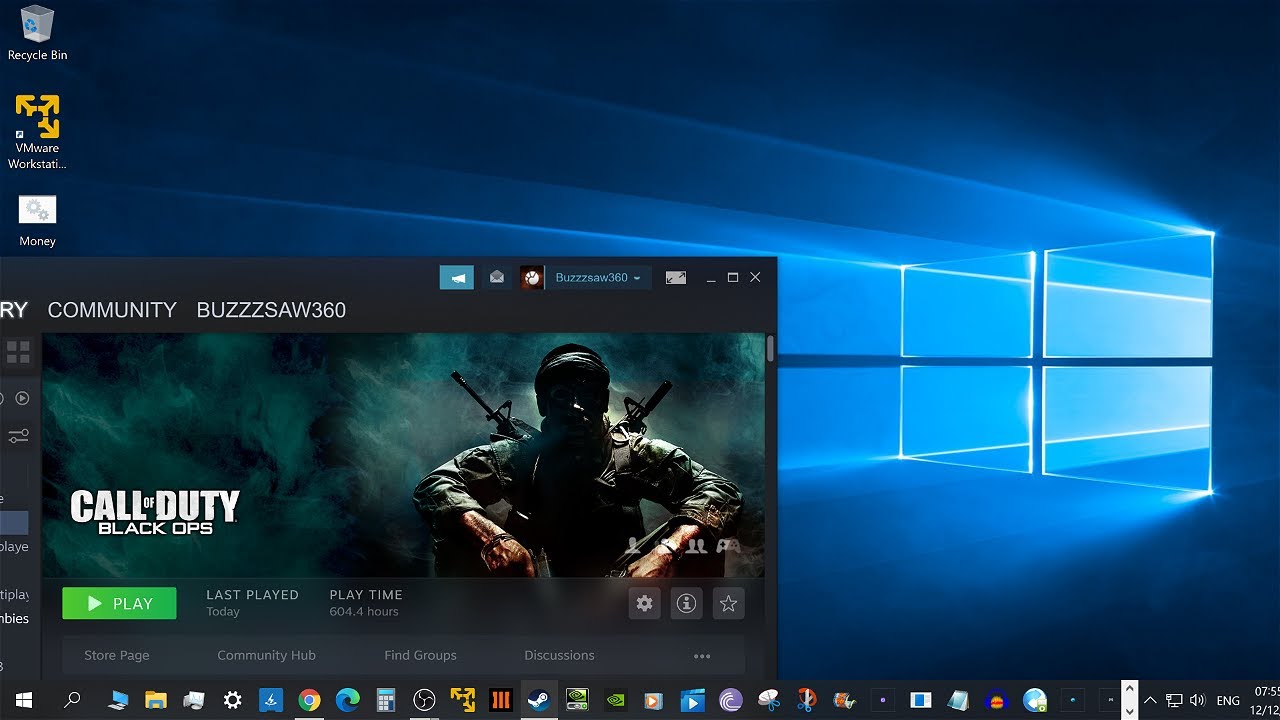Open VMware icon in taskbar
The image size is (1280, 720).
click(462, 700)
